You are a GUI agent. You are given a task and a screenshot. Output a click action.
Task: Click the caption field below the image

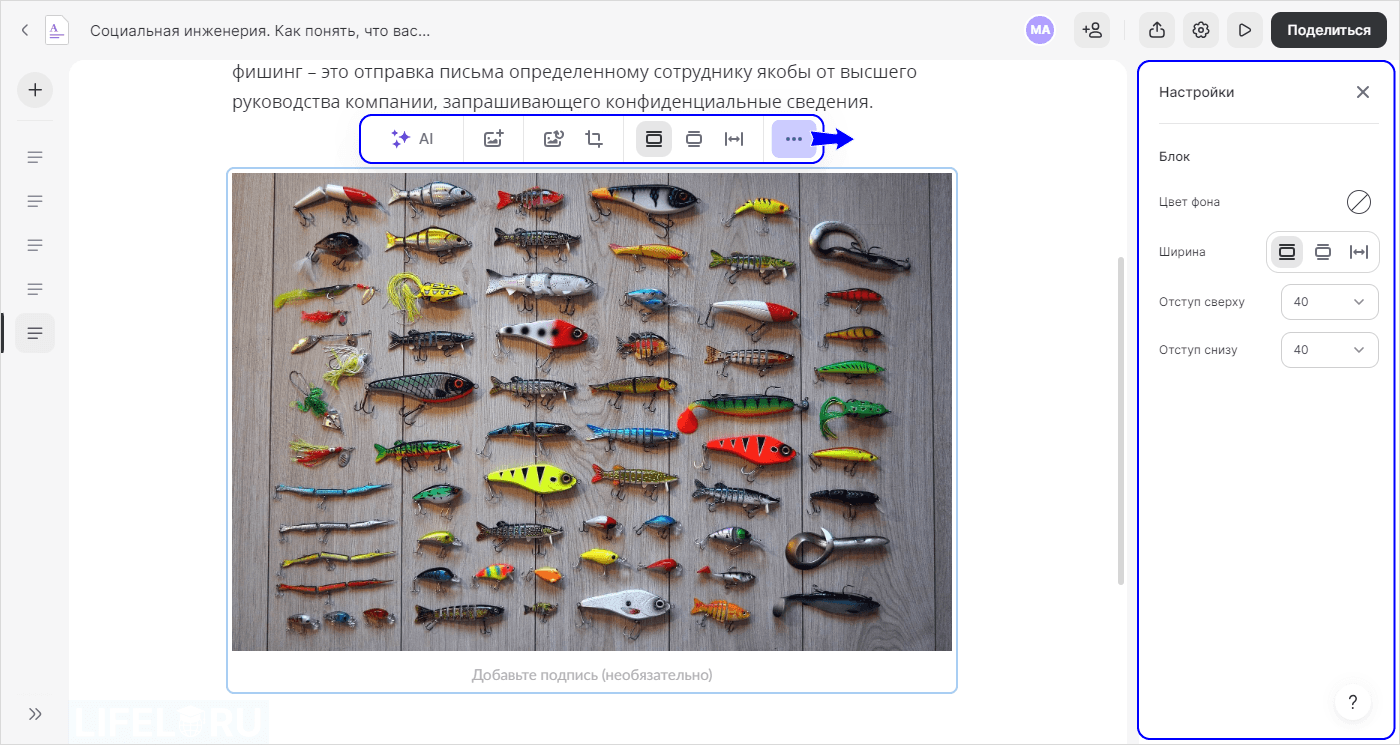coord(591,675)
